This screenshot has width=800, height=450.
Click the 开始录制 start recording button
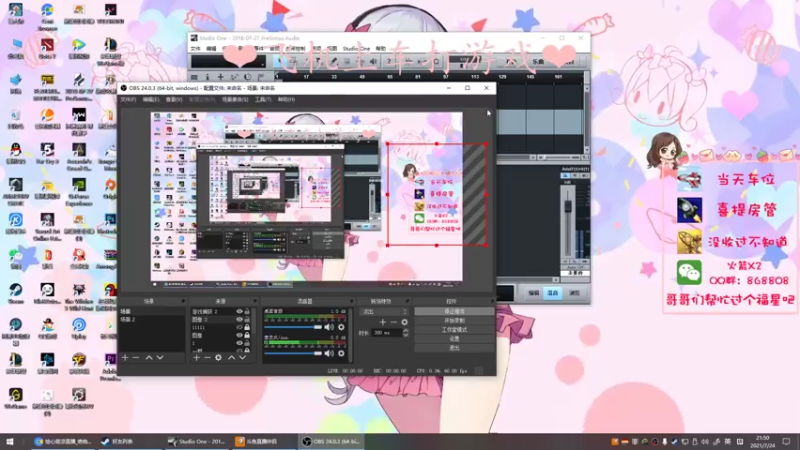454,320
